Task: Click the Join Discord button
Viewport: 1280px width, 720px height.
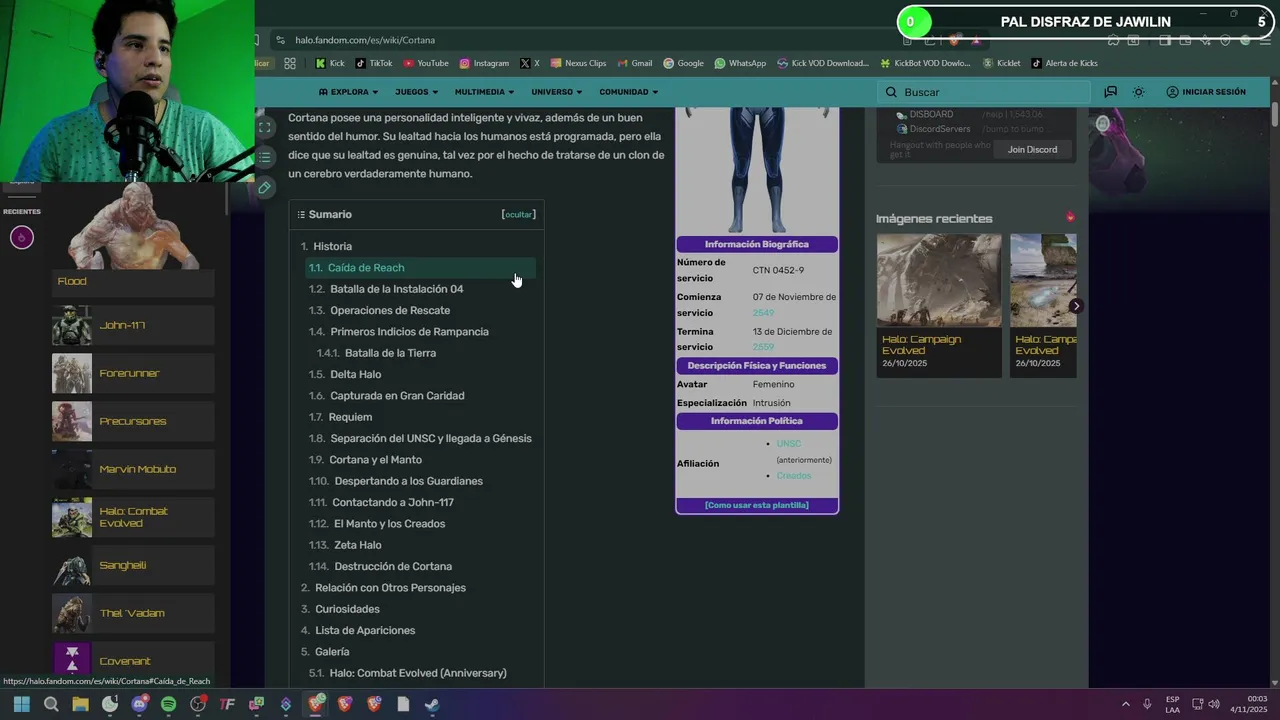Action: (1032, 149)
